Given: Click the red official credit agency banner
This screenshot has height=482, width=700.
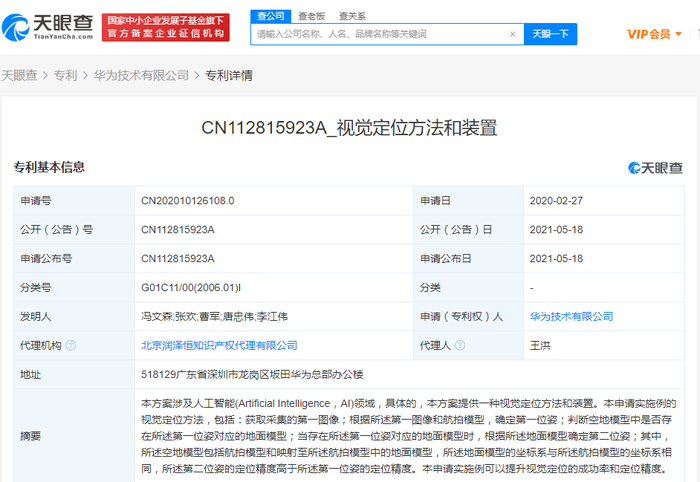Looking at the screenshot, I should pyautogui.click(x=166, y=27).
